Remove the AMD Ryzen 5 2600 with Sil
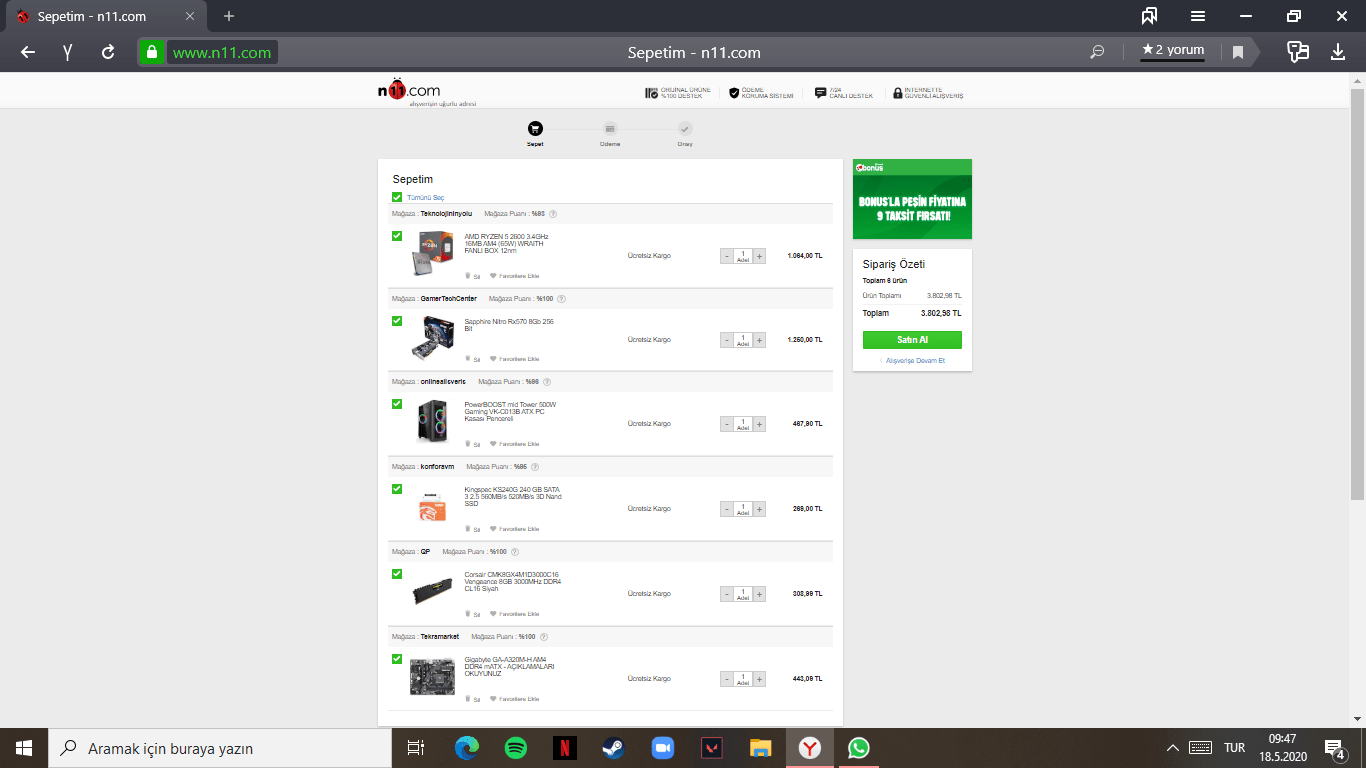Image resolution: width=1366 pixels, height=768 pixels. 472,276
